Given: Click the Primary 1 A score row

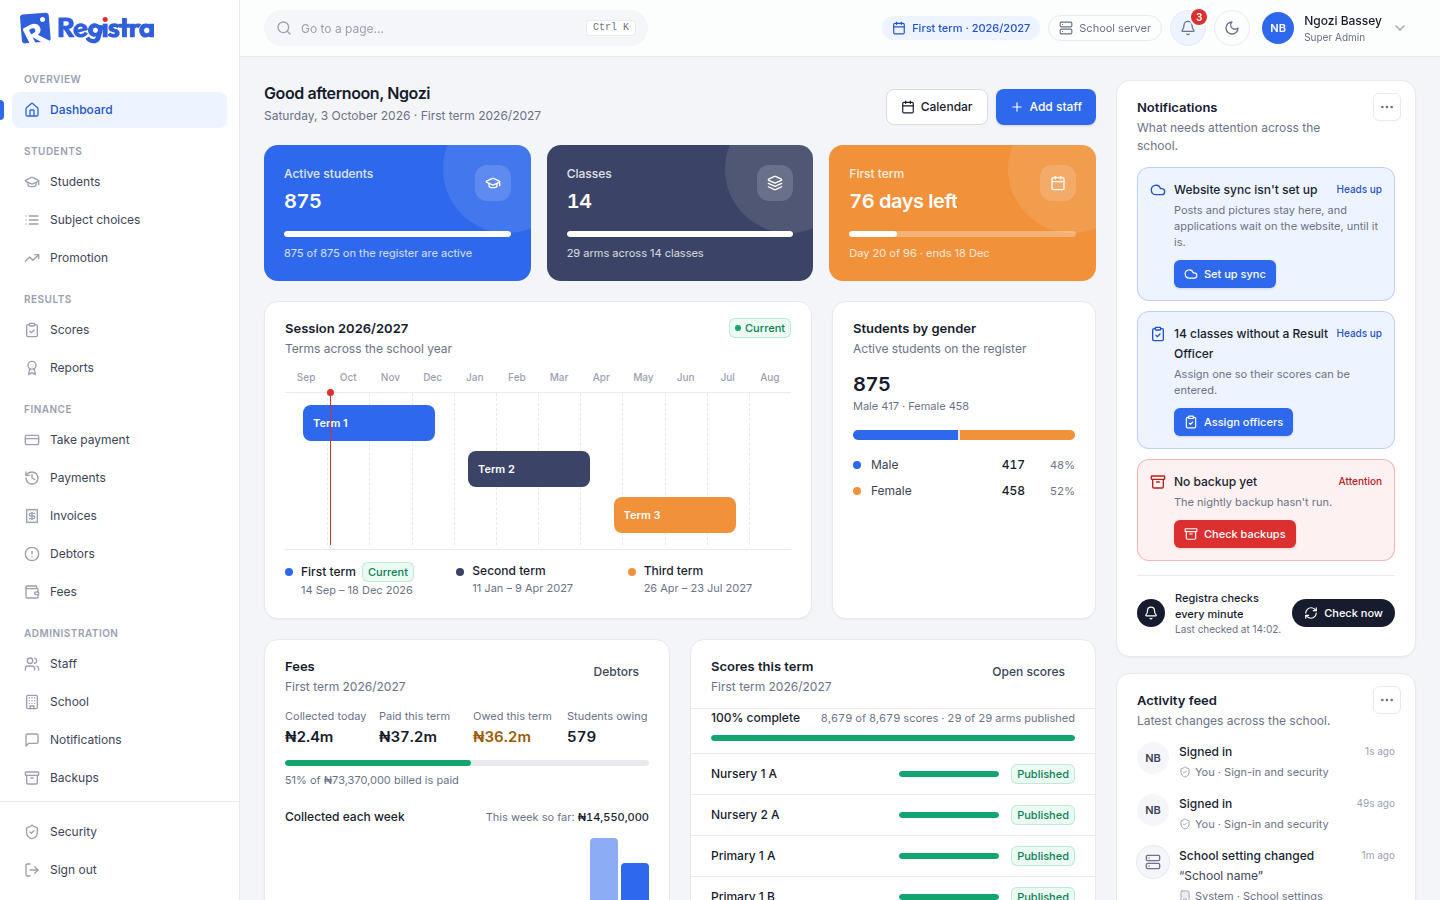Looking at the screenshot, I should pos(893,856).
